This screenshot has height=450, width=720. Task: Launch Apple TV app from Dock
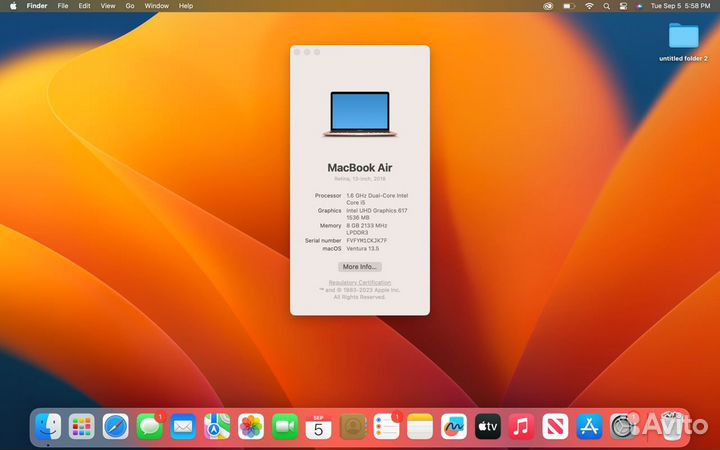(488, 427)
